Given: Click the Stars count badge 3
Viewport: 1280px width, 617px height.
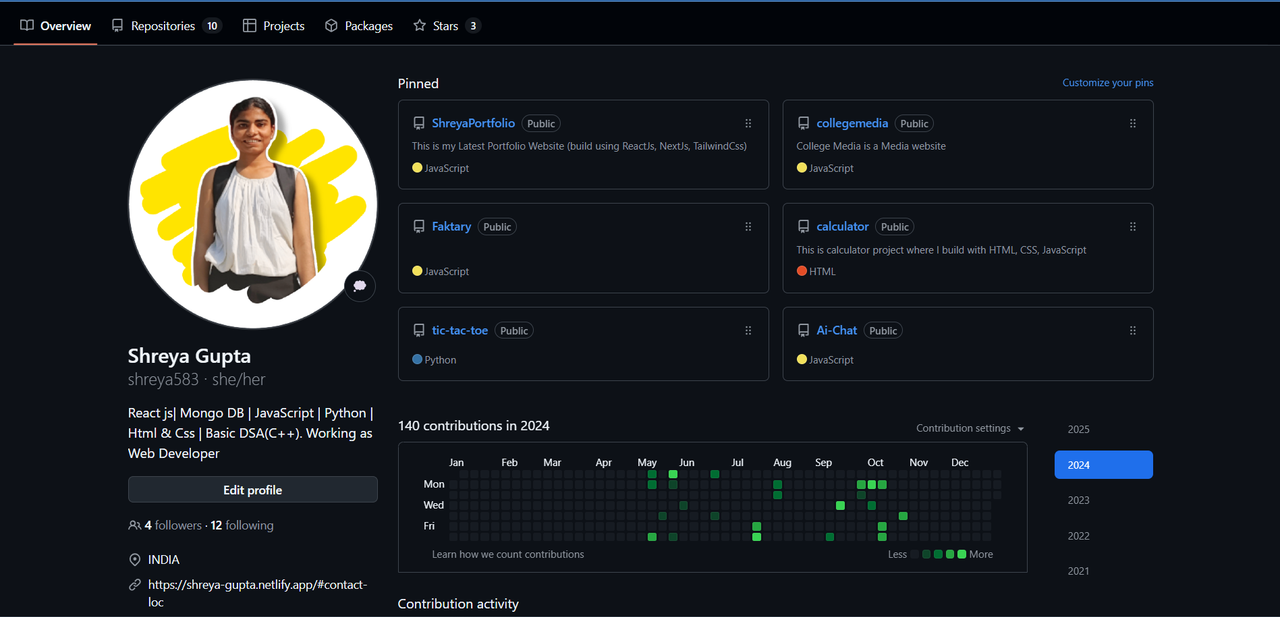Looking at the screenshot, I should coord(473,26).
